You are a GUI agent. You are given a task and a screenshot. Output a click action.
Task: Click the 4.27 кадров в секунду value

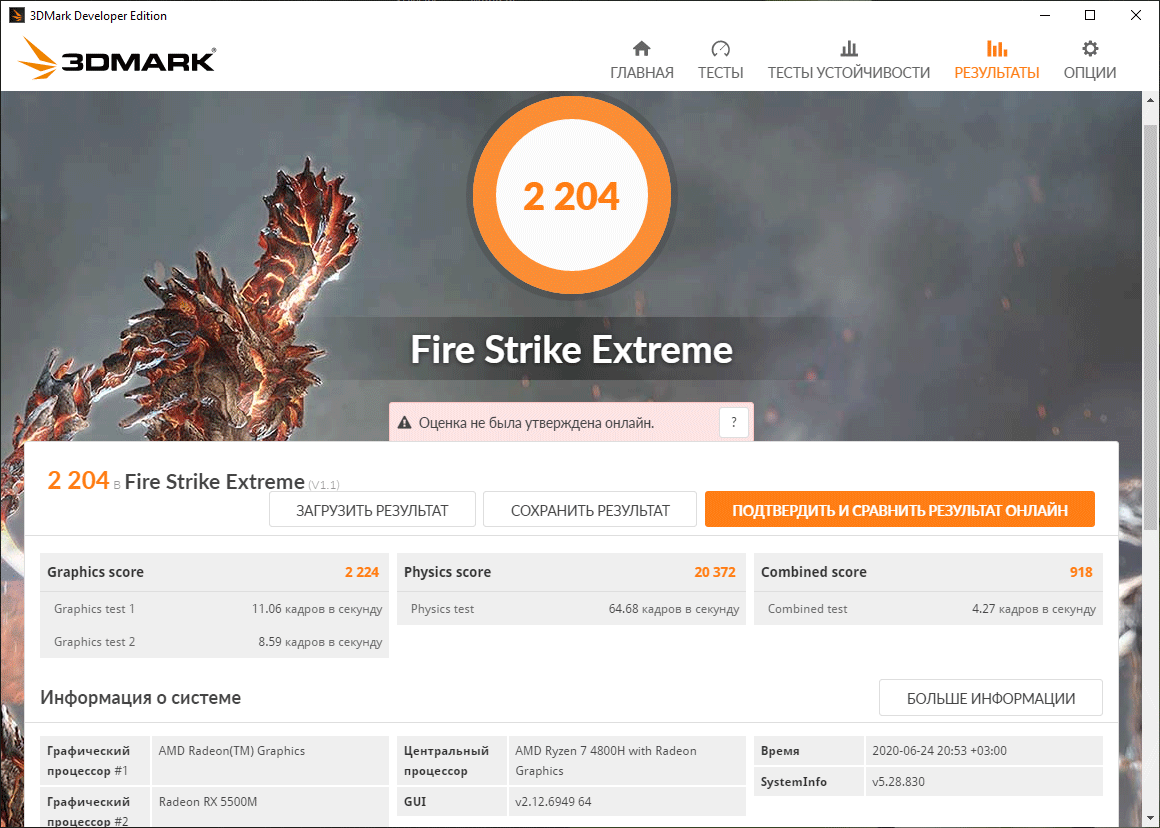tap(1033, 608)
